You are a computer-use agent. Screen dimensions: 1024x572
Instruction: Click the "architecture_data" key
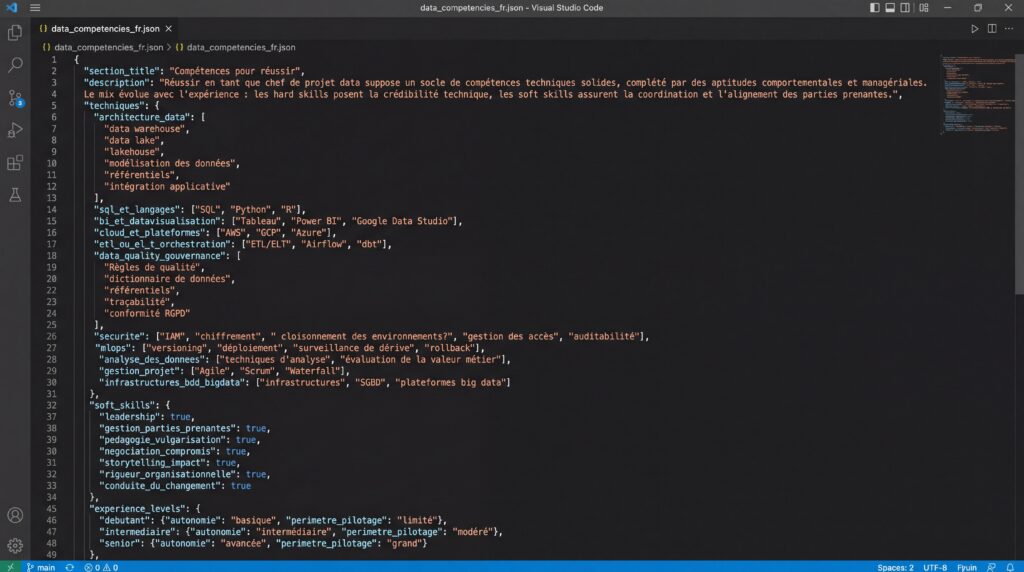(142, 118)
